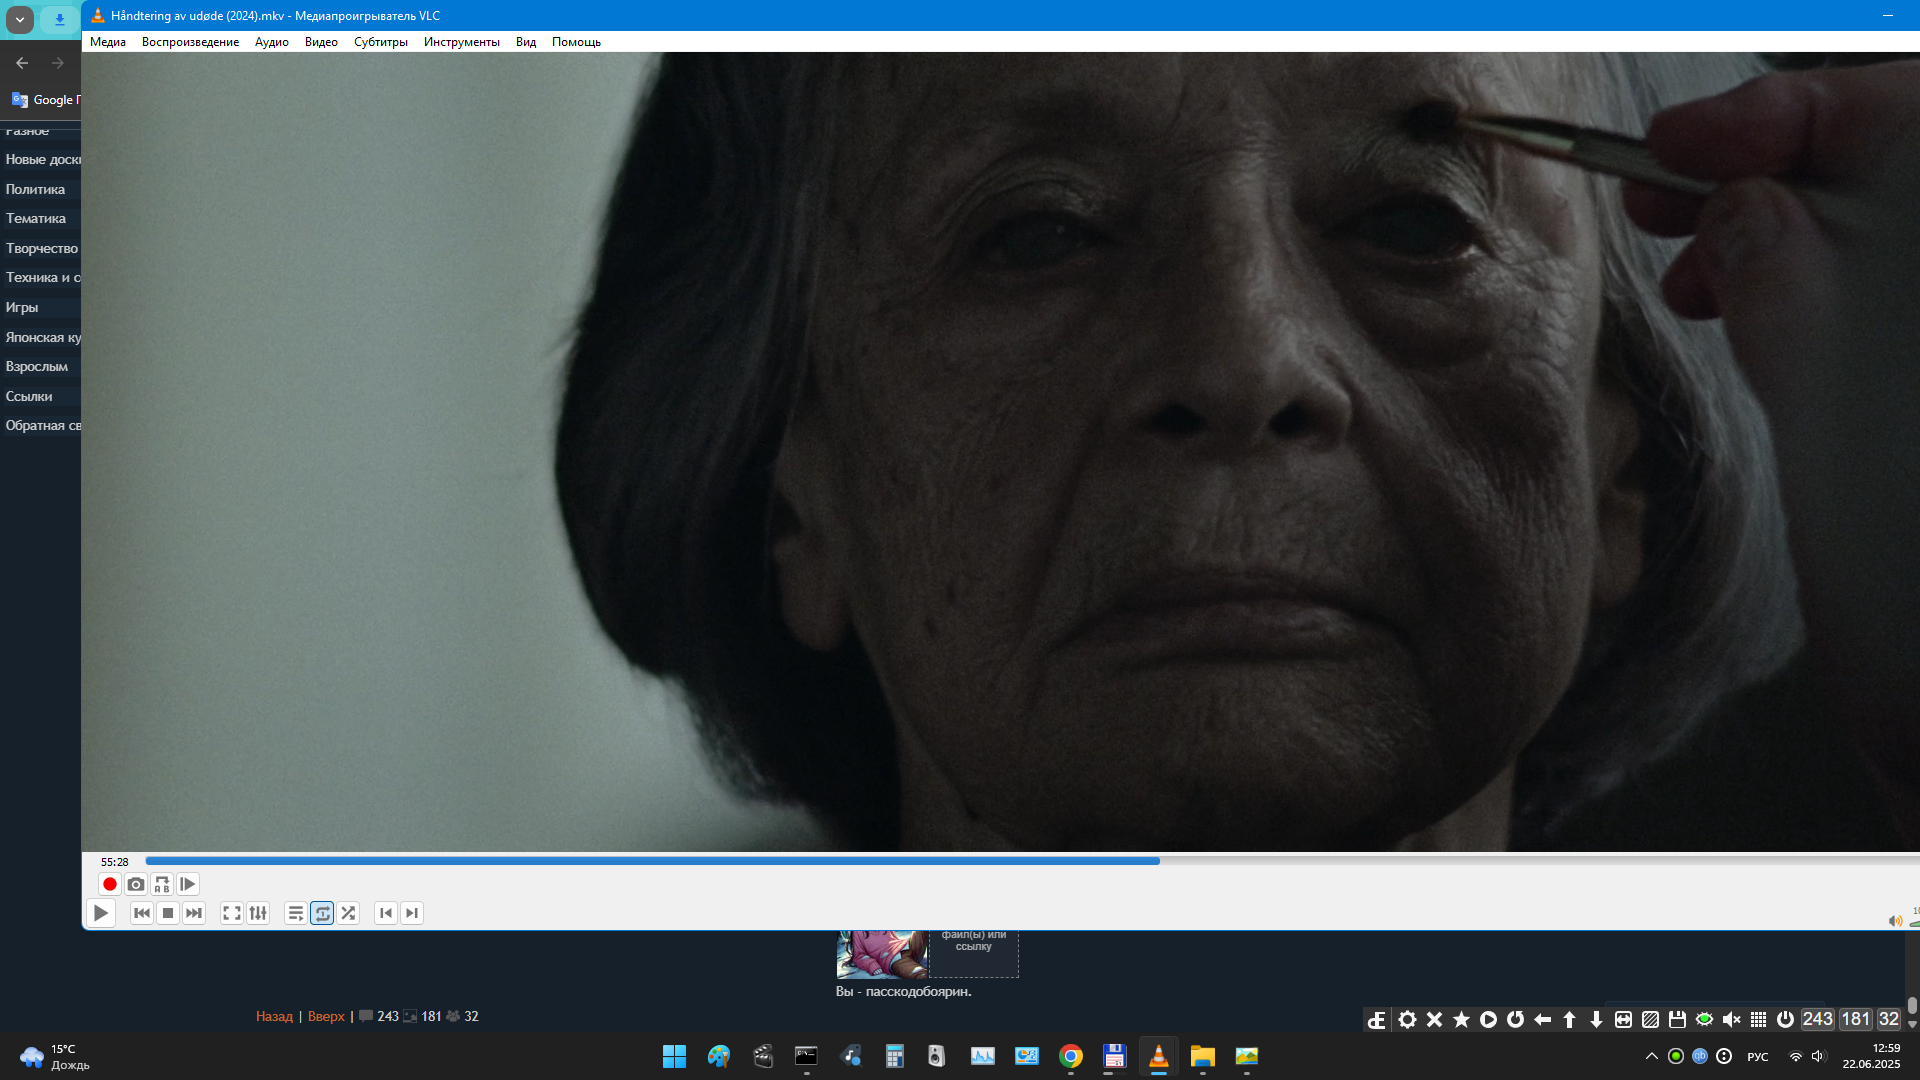Set the A-B loop points
The height and width of the screenshot is (1080, 1920).
click(162, 884)
